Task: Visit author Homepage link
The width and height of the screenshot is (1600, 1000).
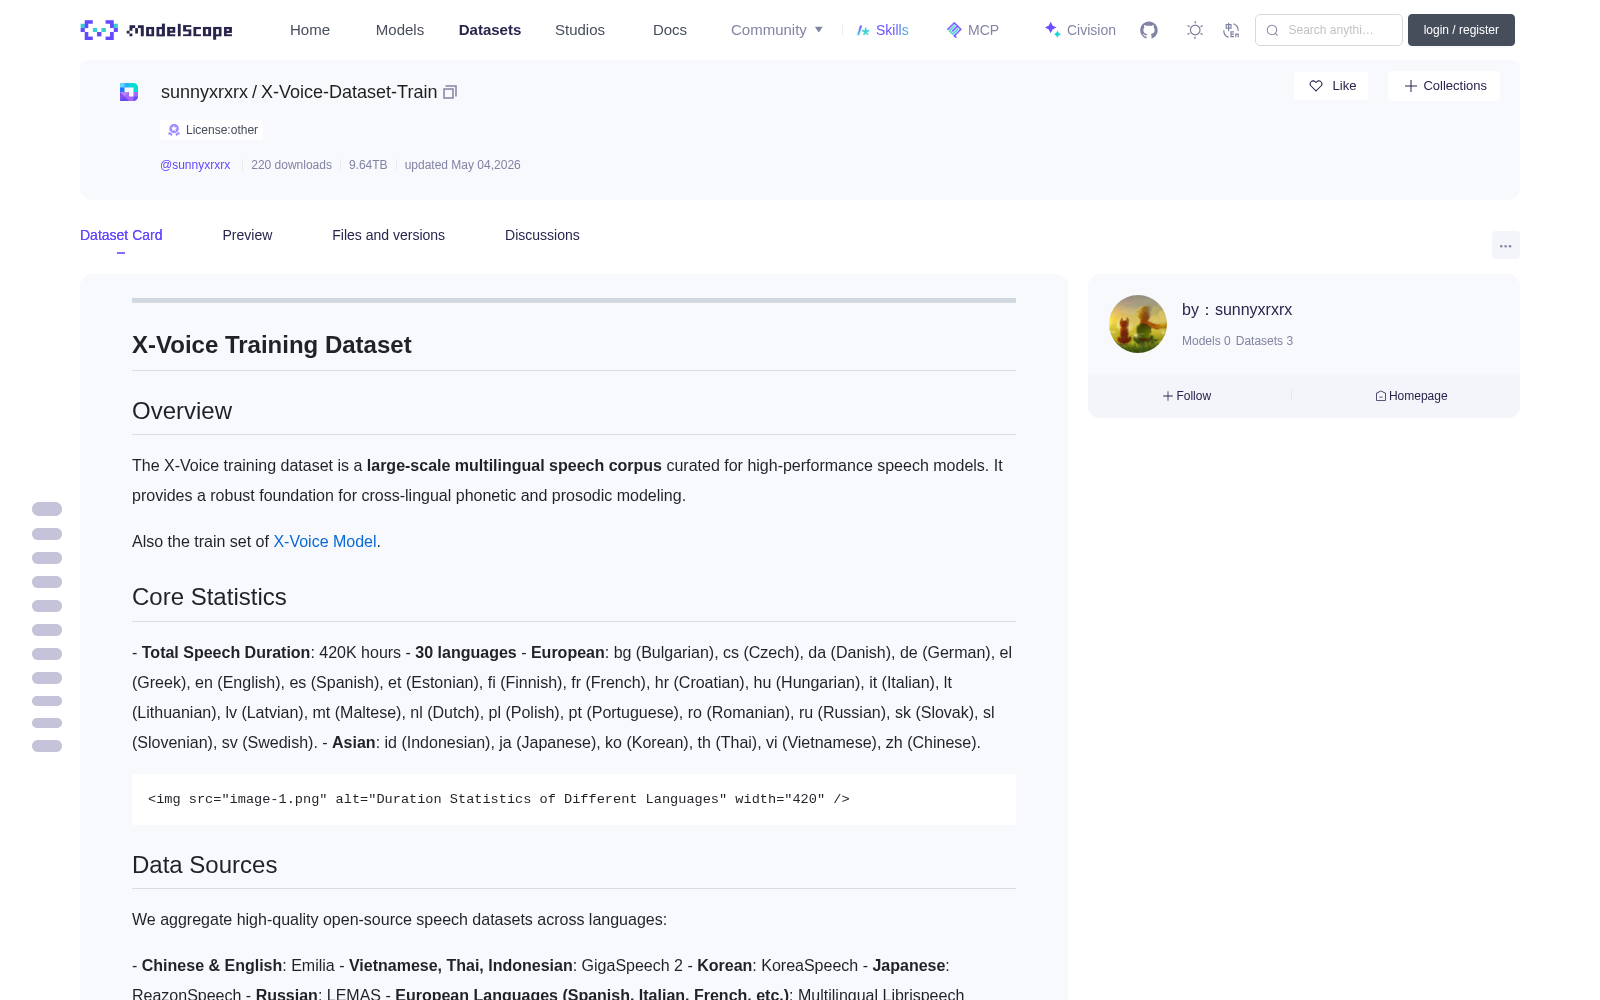Action: (x=1411, y=396)
